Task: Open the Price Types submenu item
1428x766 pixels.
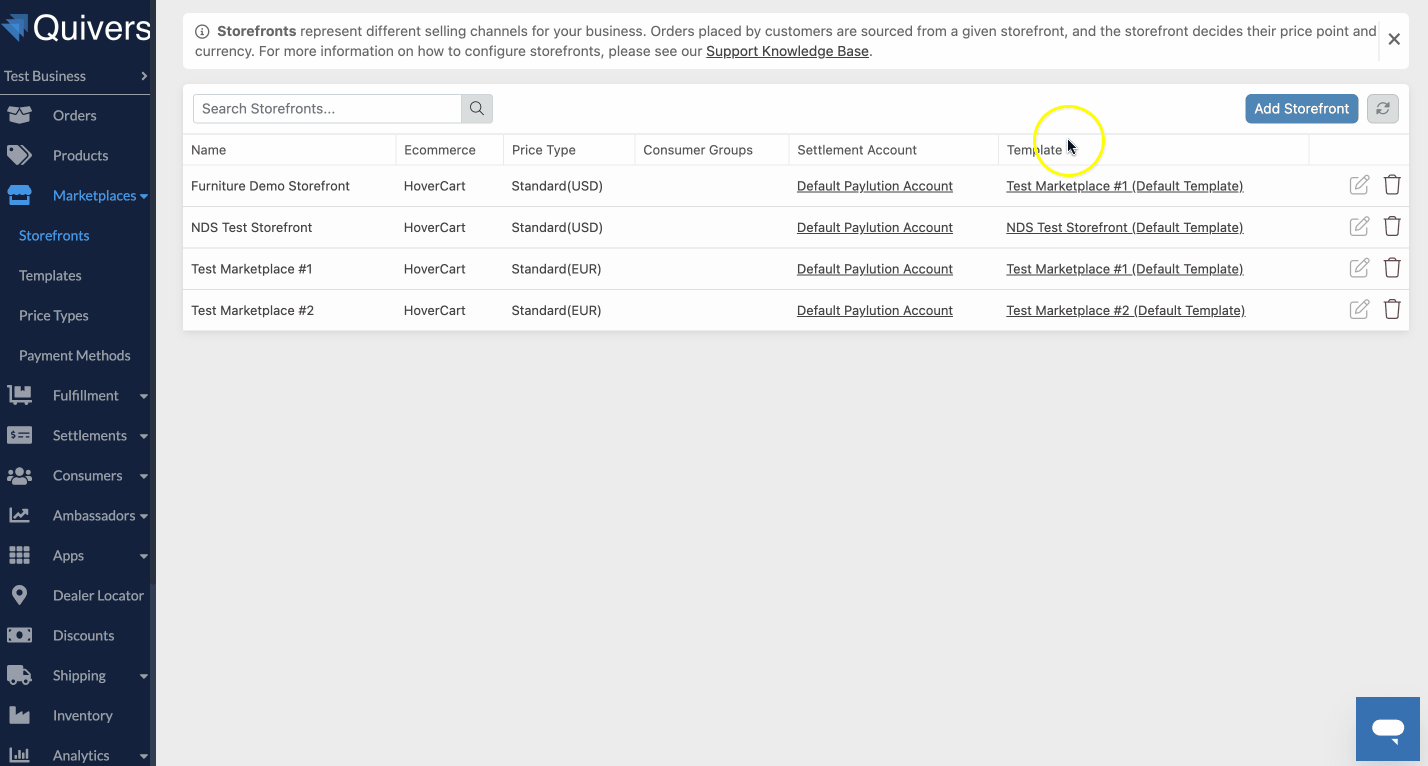Action: [54, 316]
